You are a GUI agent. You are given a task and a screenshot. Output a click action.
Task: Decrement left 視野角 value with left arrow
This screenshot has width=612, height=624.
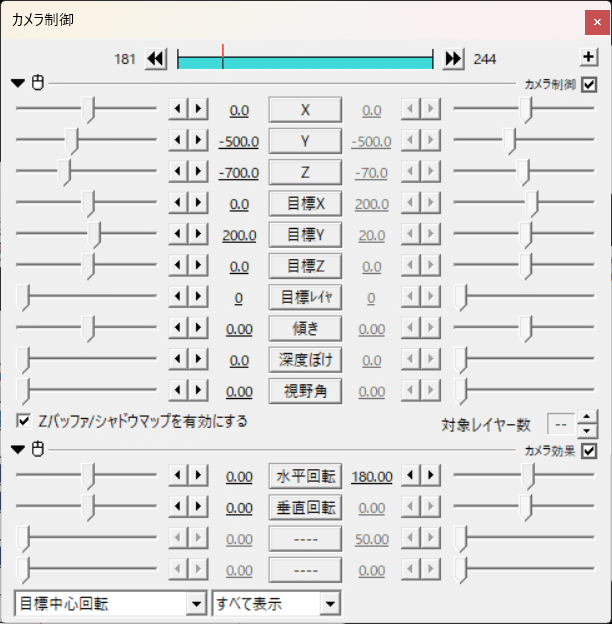[x=178, y=390]
